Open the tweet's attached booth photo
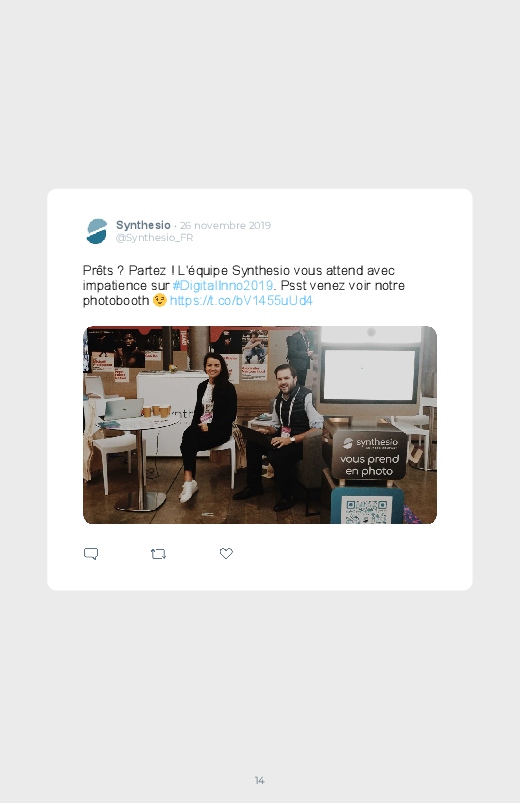The height and width of the screenshot is (803, 520). tap(260, 425)
